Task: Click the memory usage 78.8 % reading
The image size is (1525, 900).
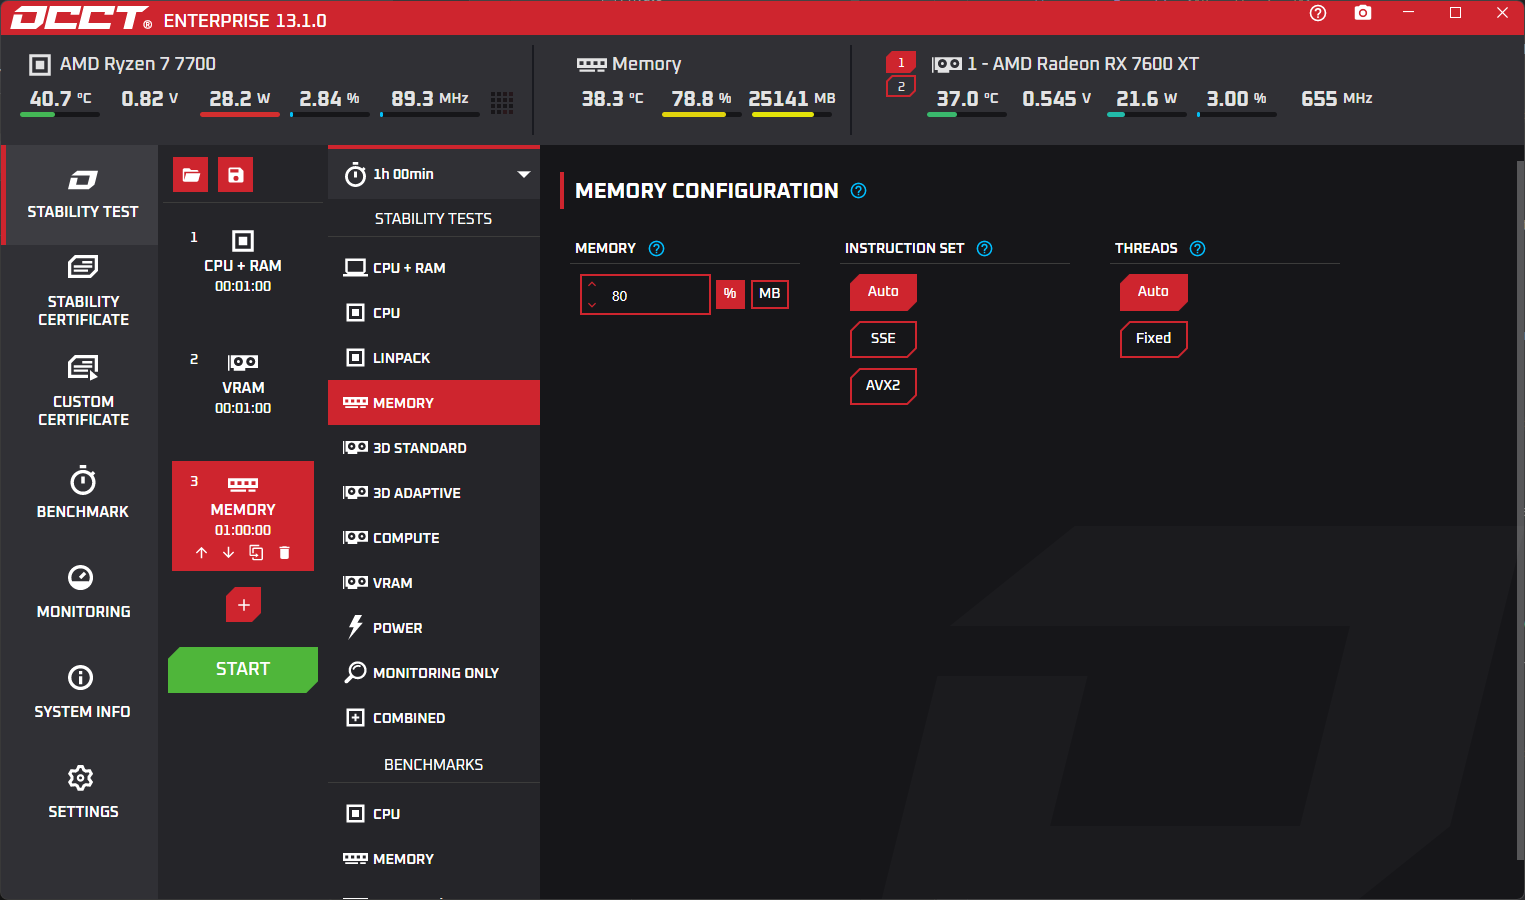Action: [701, 99]
